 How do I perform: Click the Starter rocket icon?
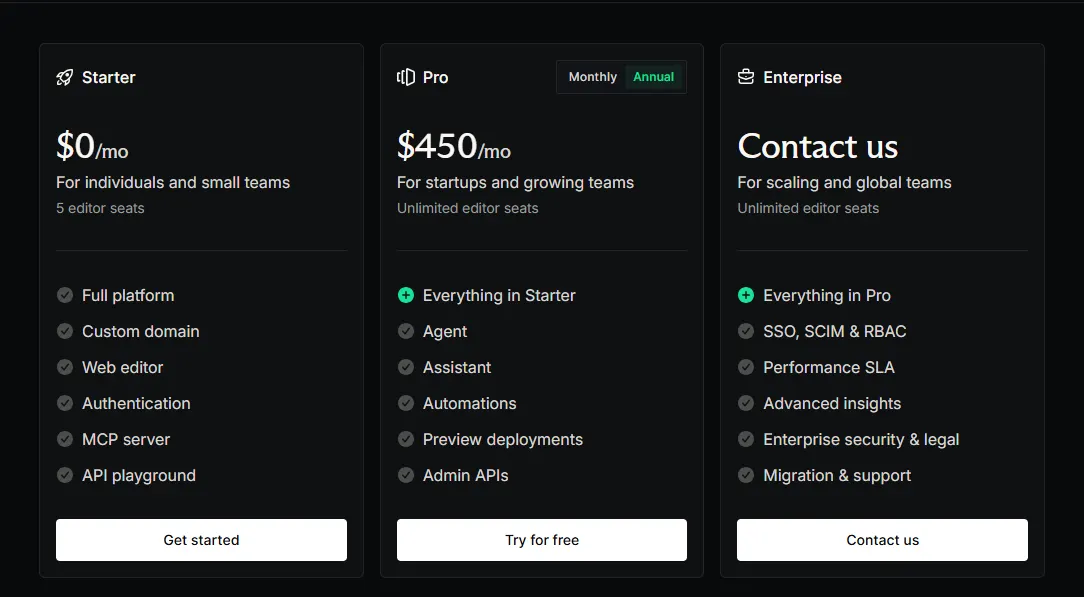[x=64, y=77]
